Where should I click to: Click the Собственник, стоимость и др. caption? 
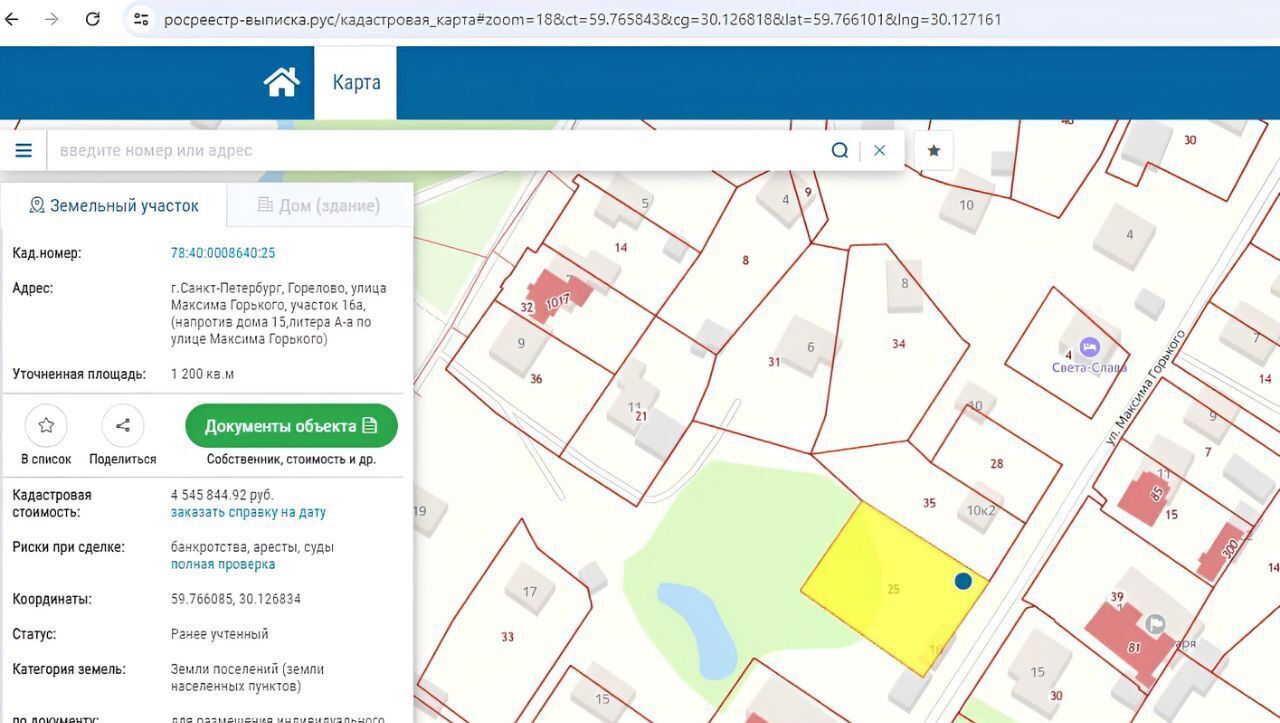[x=291, y=460]
